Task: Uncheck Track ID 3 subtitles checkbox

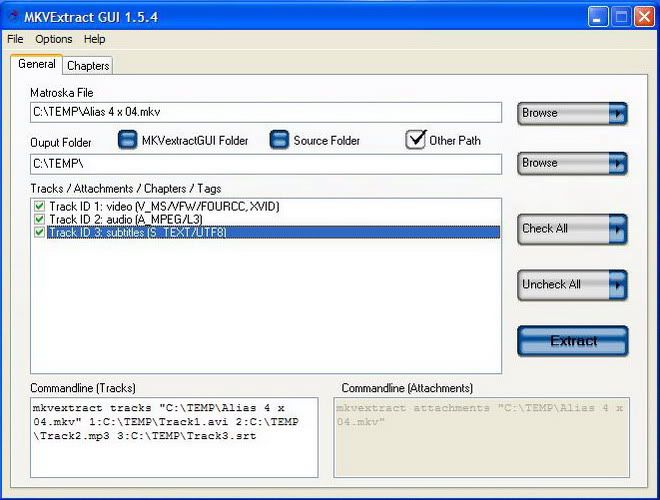Action: (x=40, y=232)
